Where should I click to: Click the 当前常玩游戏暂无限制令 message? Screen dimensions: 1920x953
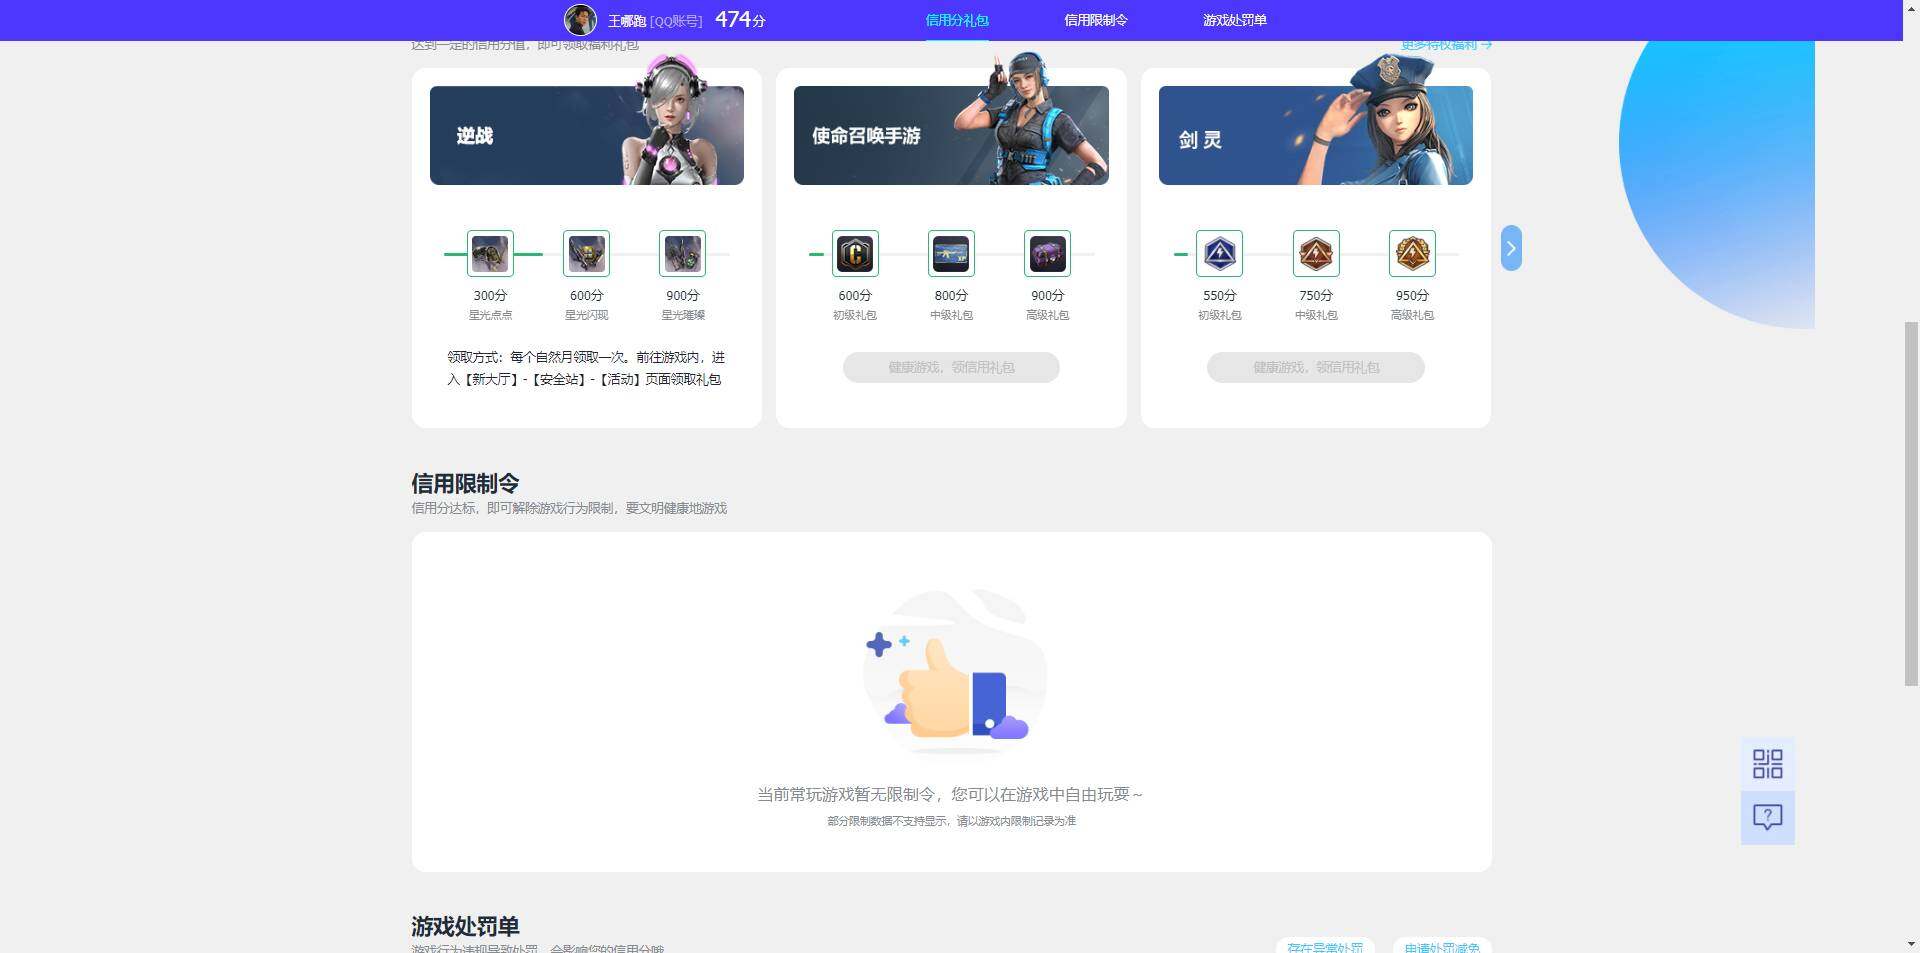click(x=949, y=794)
